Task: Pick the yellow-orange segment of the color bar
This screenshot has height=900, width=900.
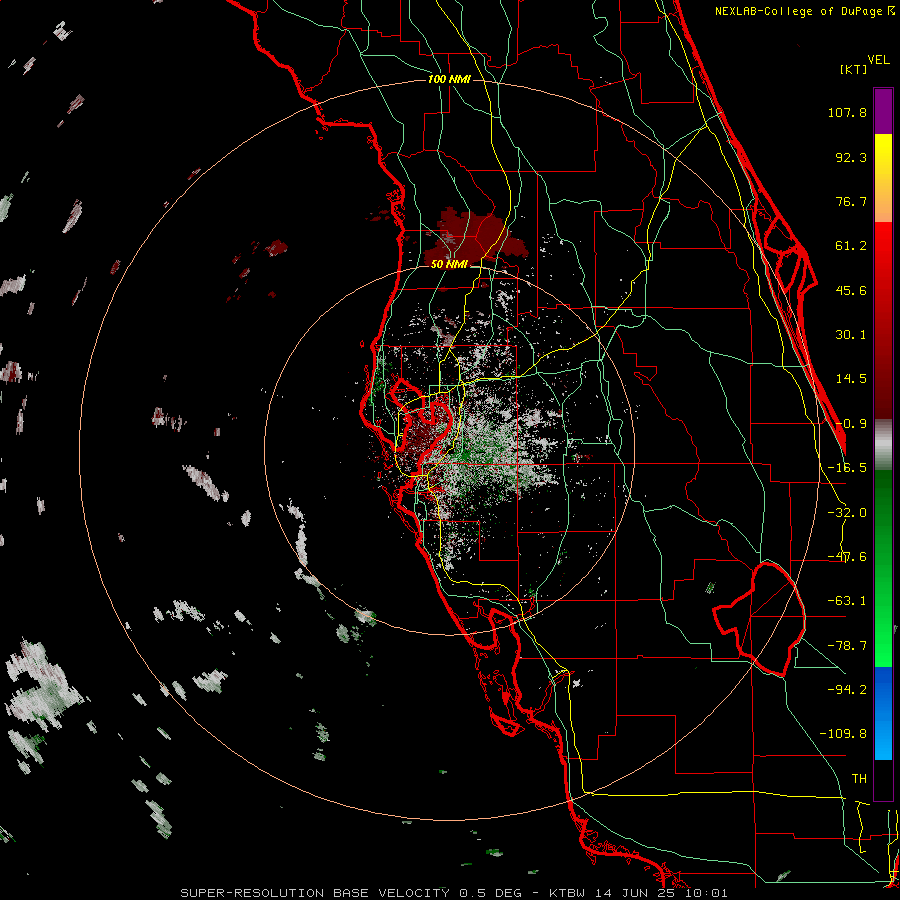Action: pos(883,178)
